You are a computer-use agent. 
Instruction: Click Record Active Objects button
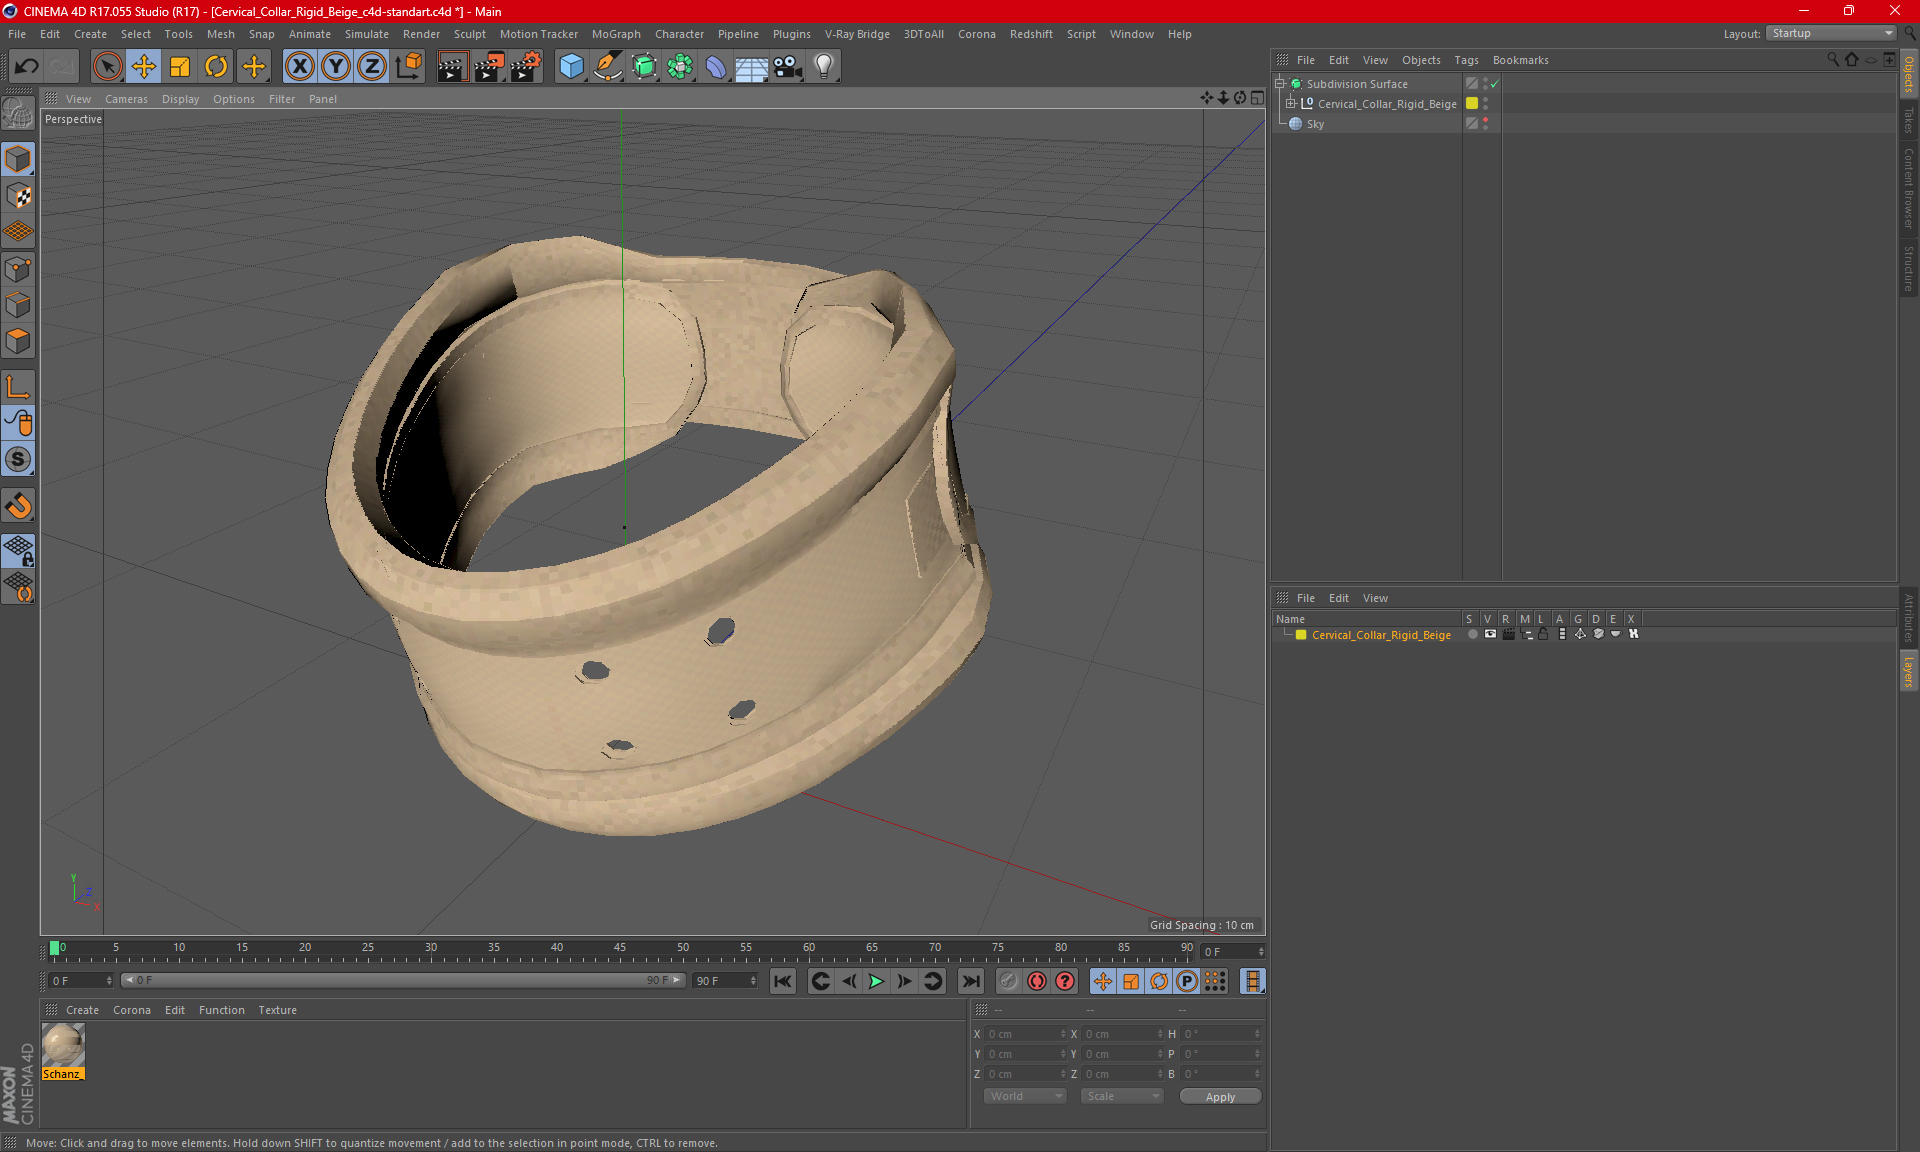(x=1009, y=981)
